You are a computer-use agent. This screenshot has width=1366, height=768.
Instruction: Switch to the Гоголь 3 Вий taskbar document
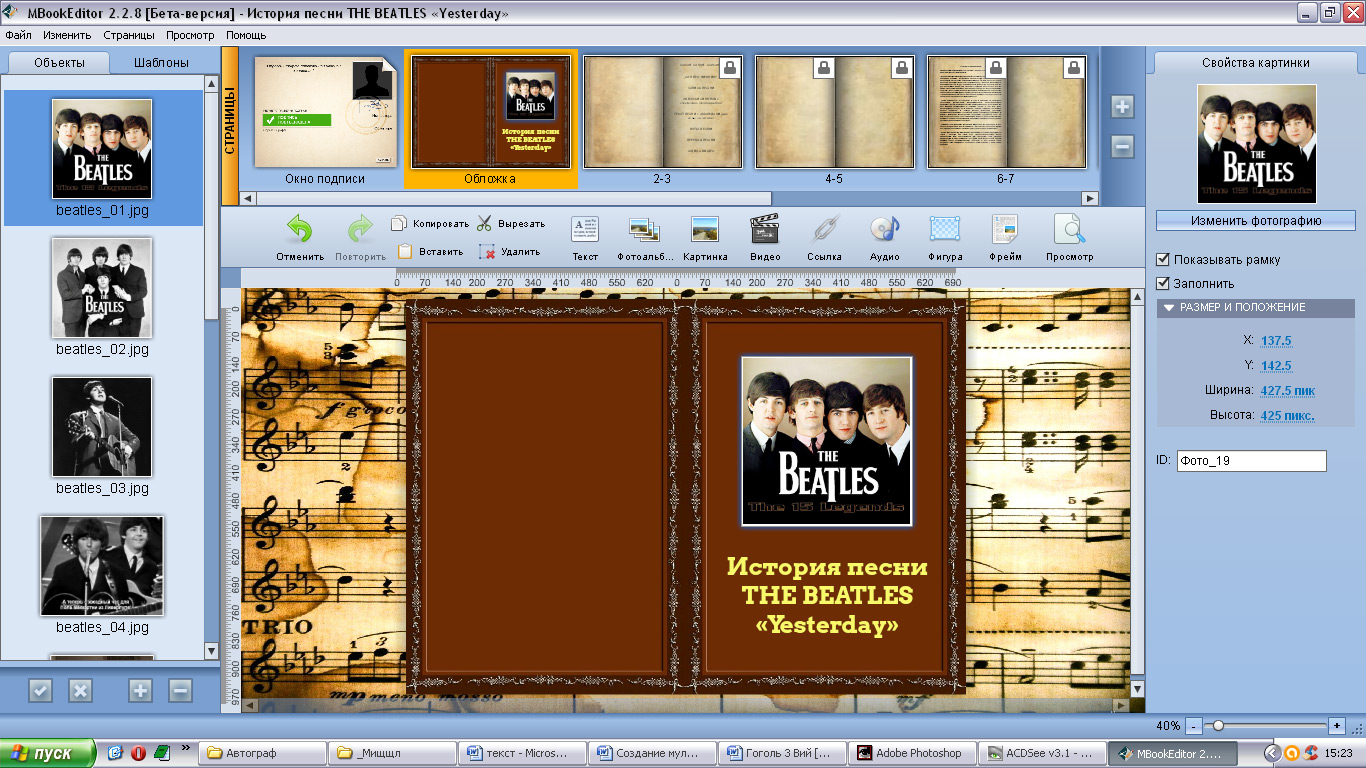tap(782, 753)
